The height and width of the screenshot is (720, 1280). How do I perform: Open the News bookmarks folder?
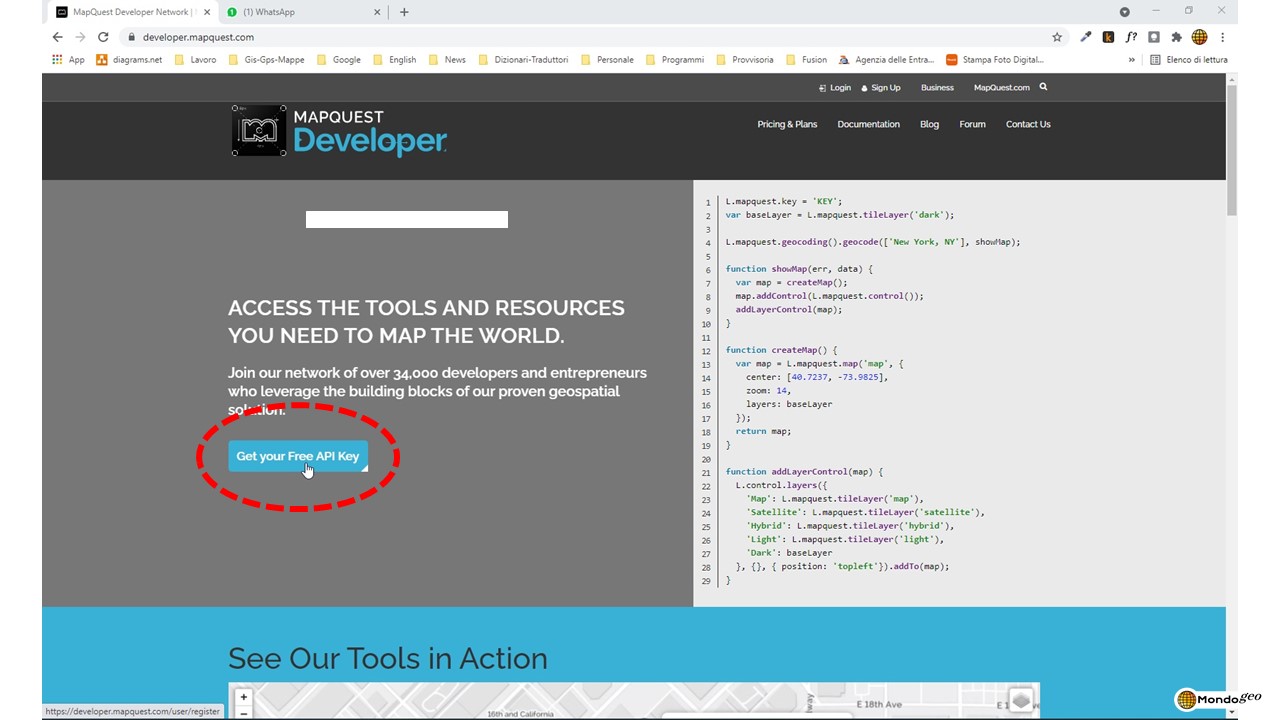[447, 60]
